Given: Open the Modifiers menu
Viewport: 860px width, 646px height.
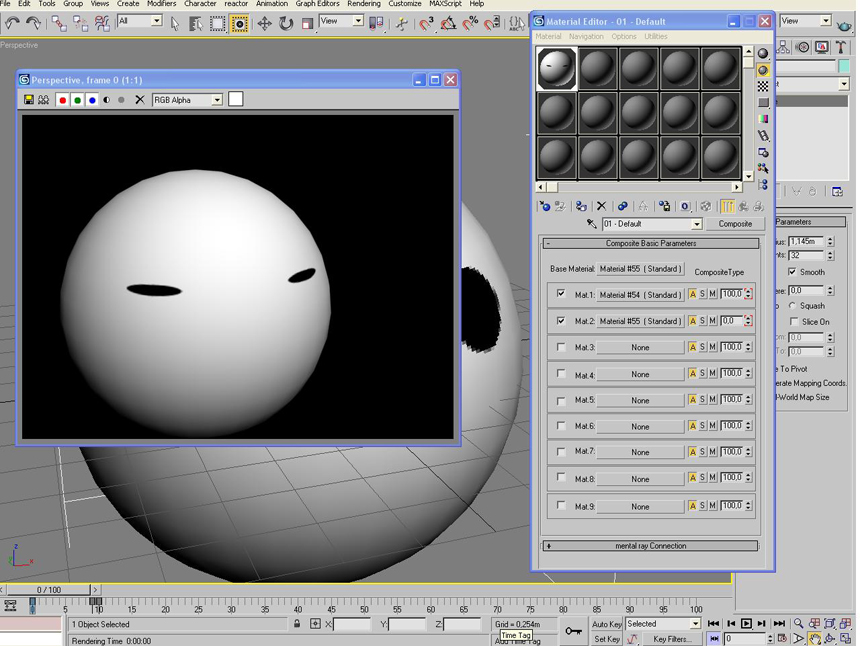Looking at the screenshot, I should click(x=161, y=4).
